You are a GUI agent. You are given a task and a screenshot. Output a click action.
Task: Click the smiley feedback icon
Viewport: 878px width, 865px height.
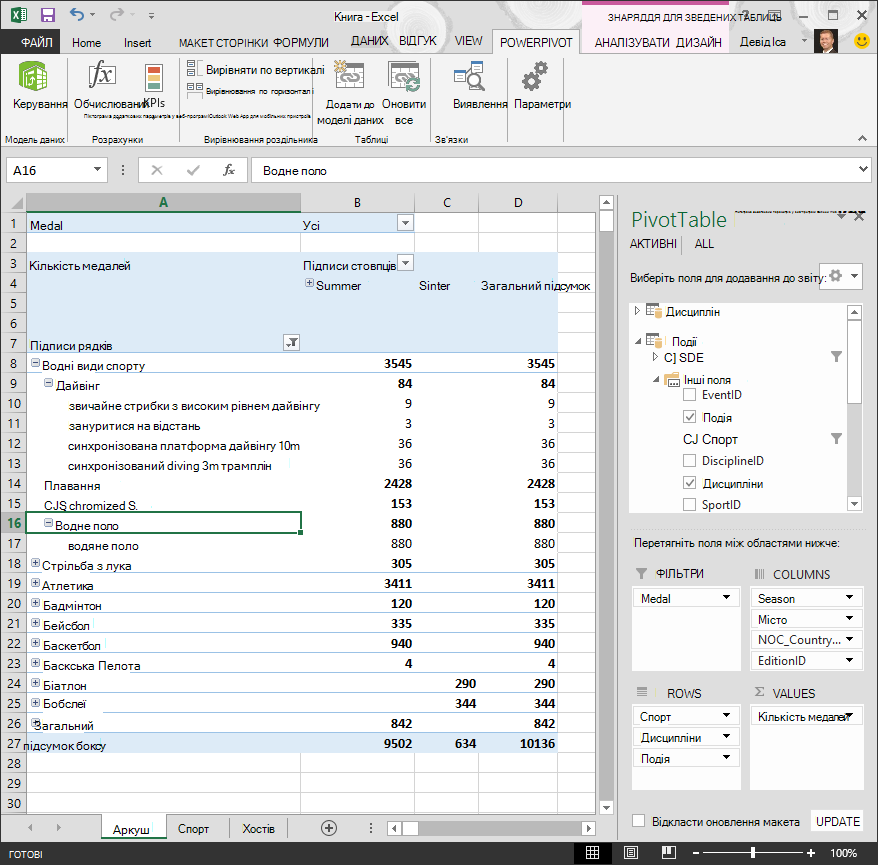[x=862, y=41]
